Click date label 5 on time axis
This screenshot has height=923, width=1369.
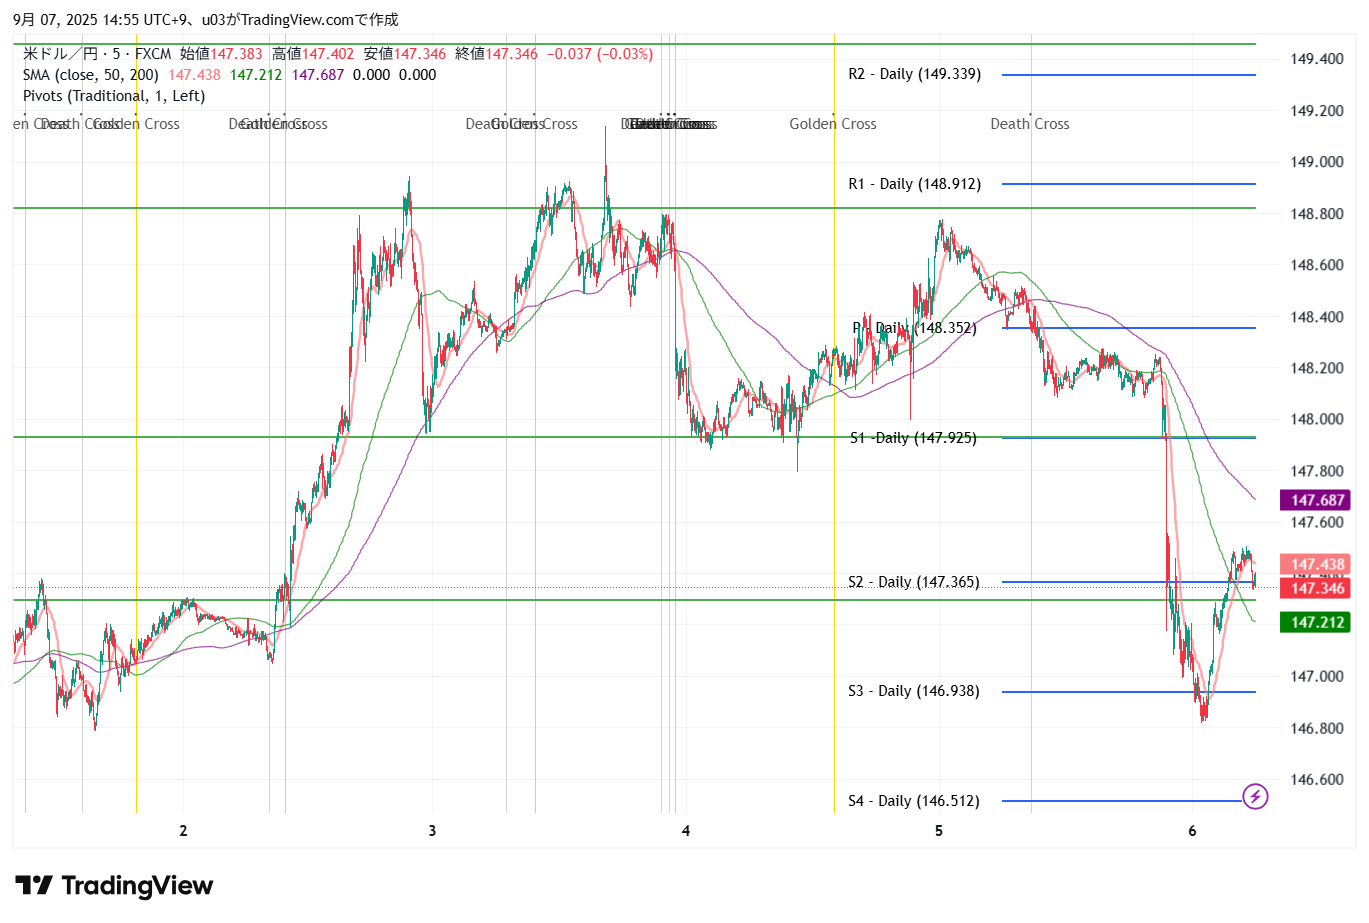(939, 831)
